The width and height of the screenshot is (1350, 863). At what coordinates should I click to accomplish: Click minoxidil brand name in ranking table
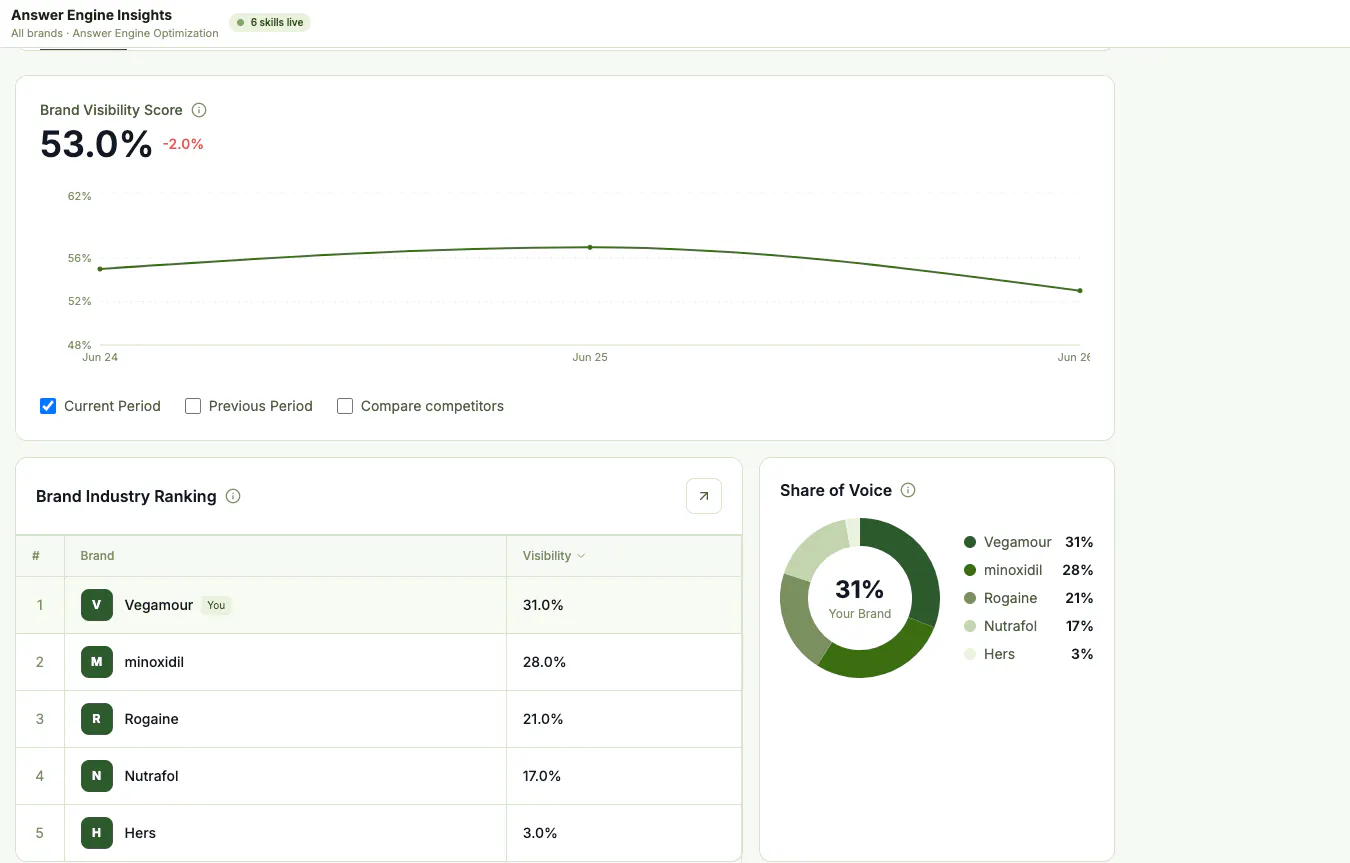[x=154, y=662]
